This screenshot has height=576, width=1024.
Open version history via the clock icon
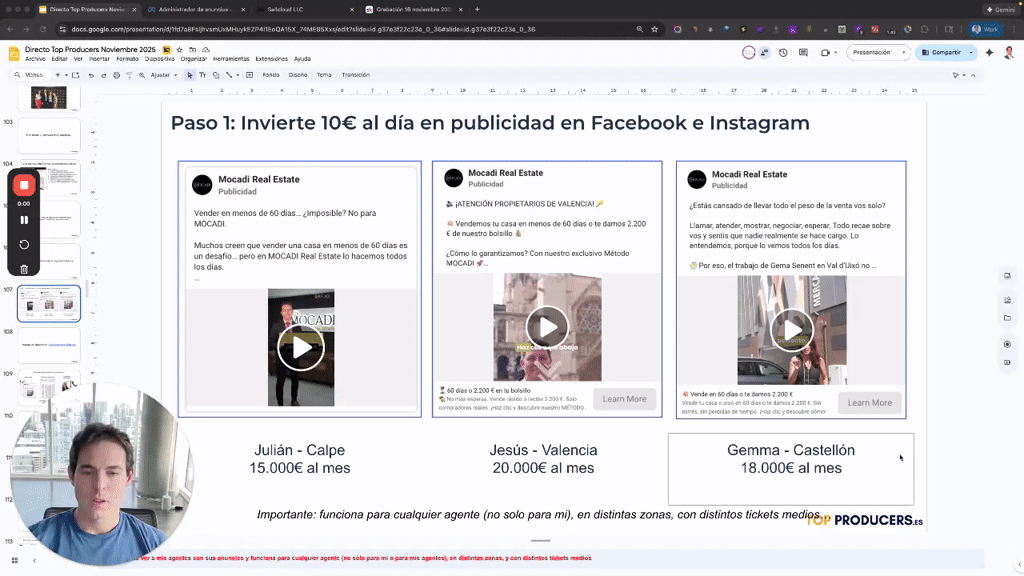[783, 53]
